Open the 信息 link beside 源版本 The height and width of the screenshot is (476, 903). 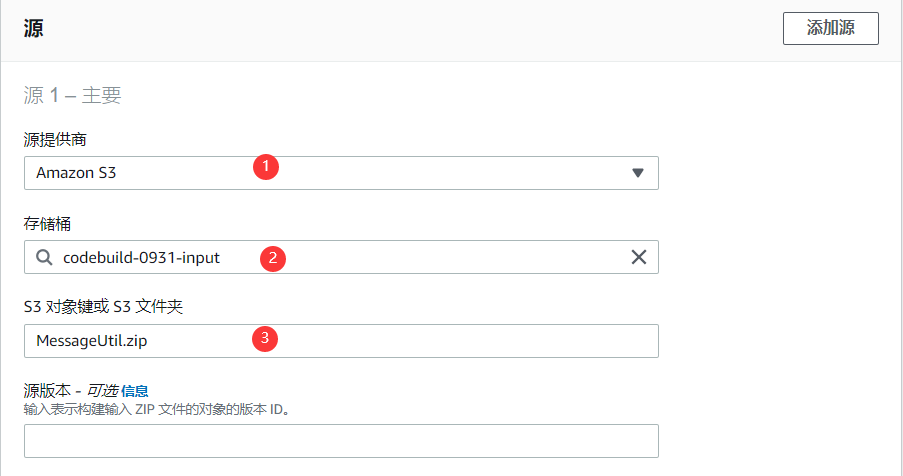[135, 391]
